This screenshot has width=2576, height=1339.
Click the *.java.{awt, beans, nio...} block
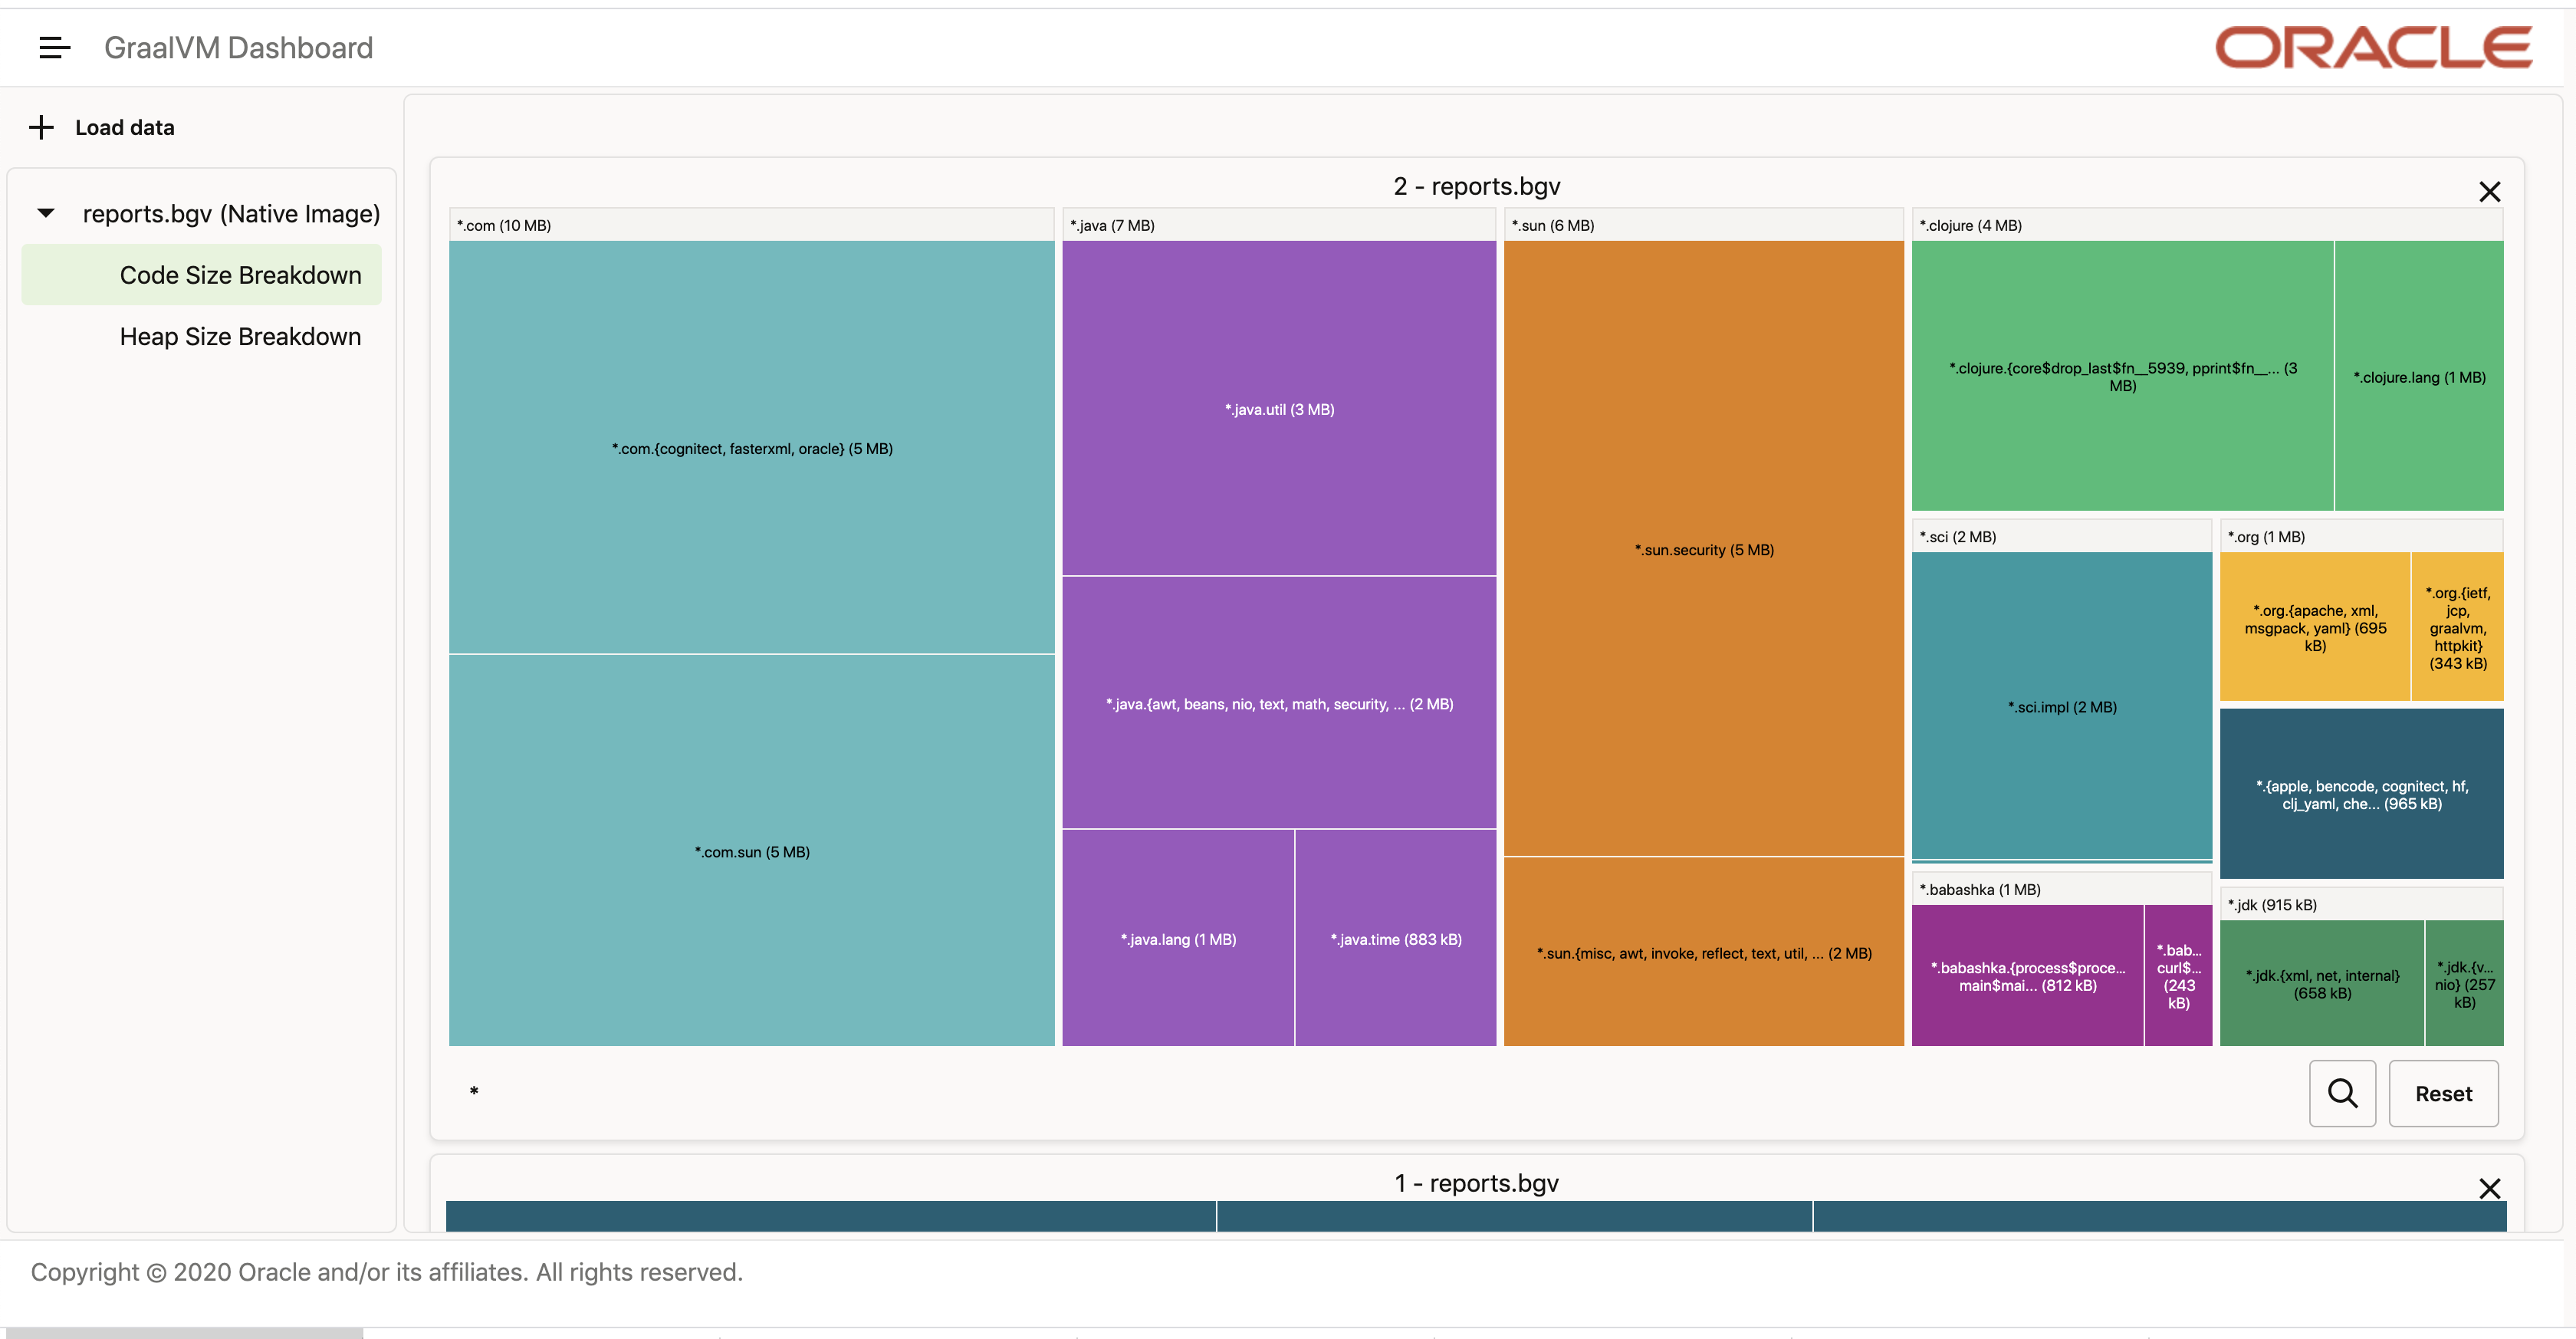(x=1279, y=703)
